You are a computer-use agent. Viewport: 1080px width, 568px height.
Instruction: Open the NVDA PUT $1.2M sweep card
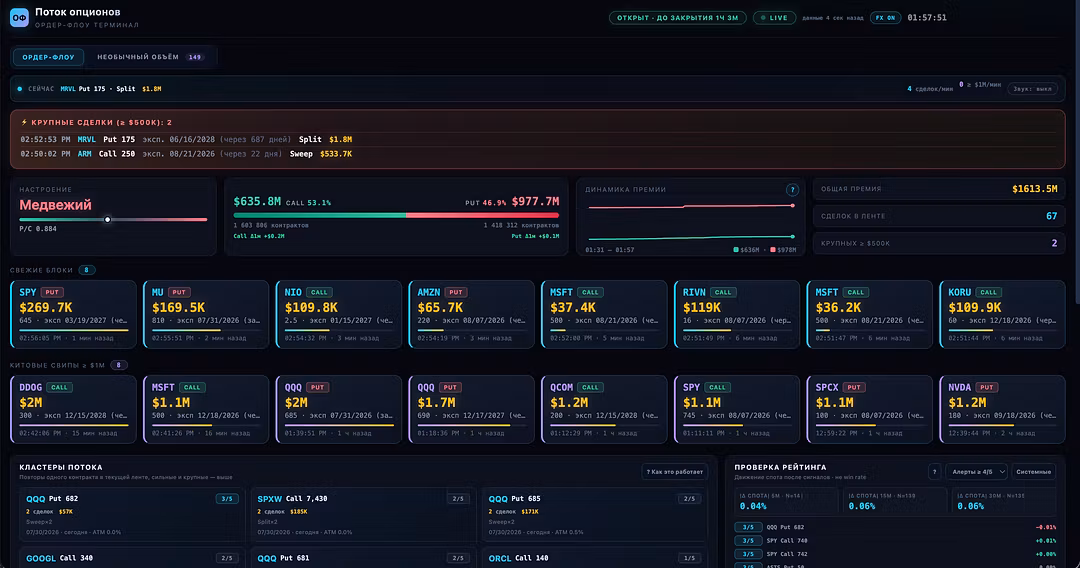(x=1002, y=409)
